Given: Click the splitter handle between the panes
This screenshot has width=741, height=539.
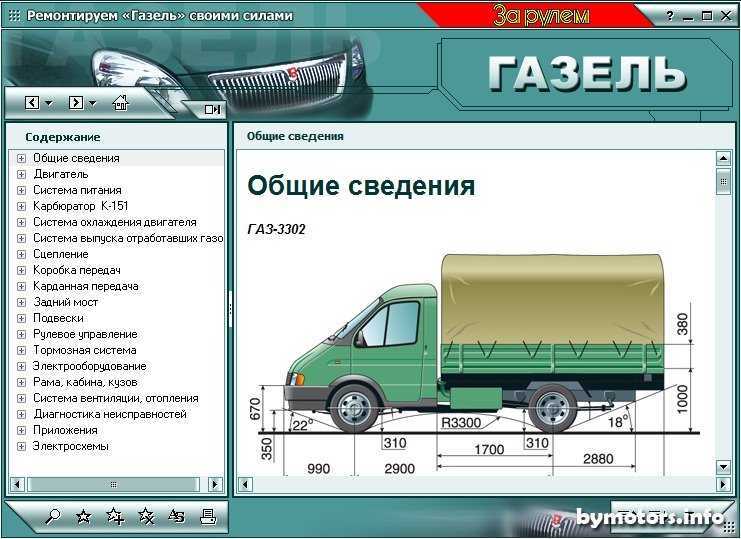Looking at the screenshot, I should (230, 309).
